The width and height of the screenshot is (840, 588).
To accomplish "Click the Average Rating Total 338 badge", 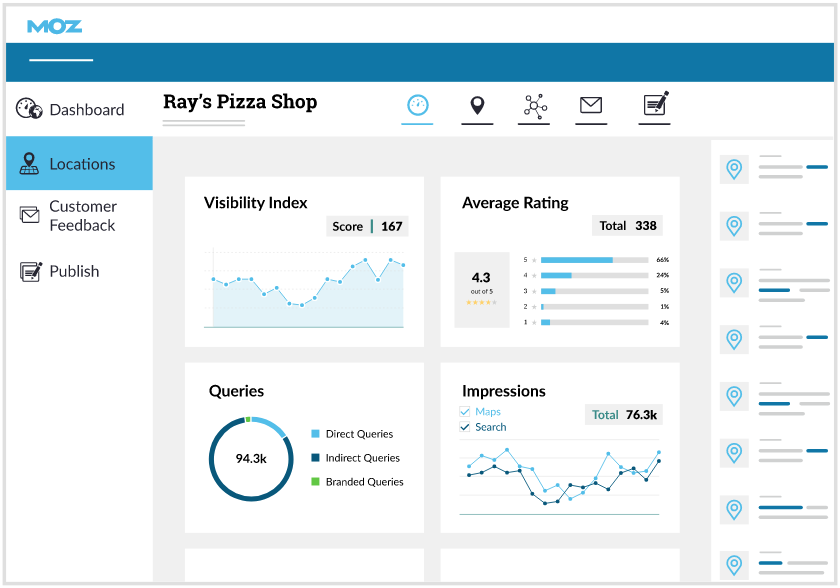I will [x=627, y=226].
